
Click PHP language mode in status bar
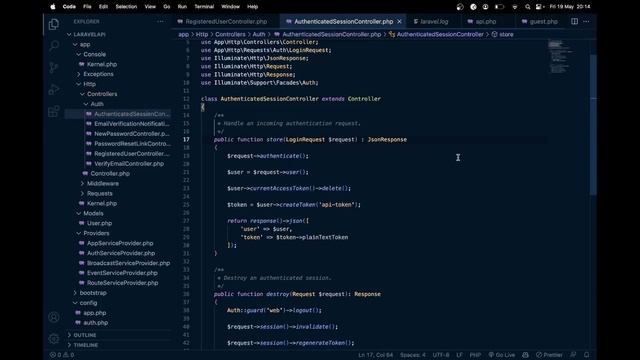pos(475,355)
